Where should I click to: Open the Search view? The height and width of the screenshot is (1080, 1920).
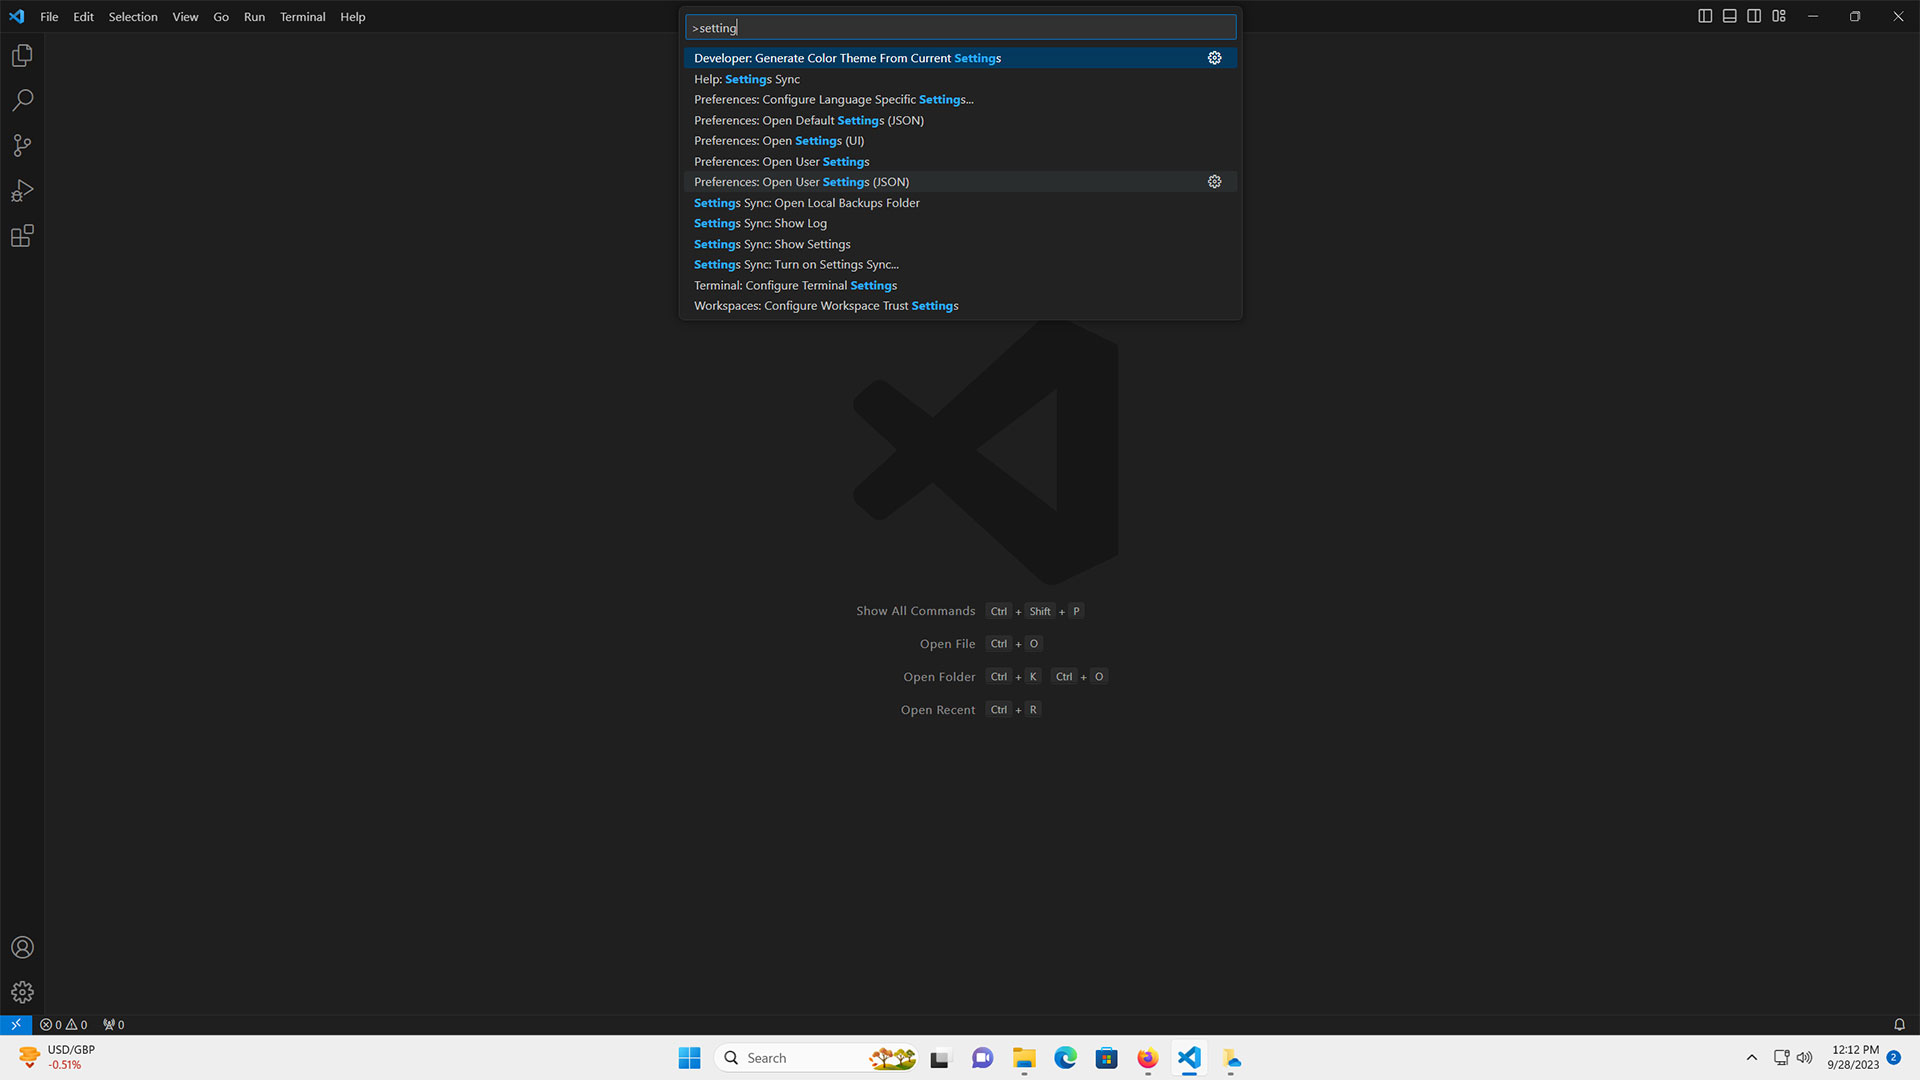click(22, 100)
